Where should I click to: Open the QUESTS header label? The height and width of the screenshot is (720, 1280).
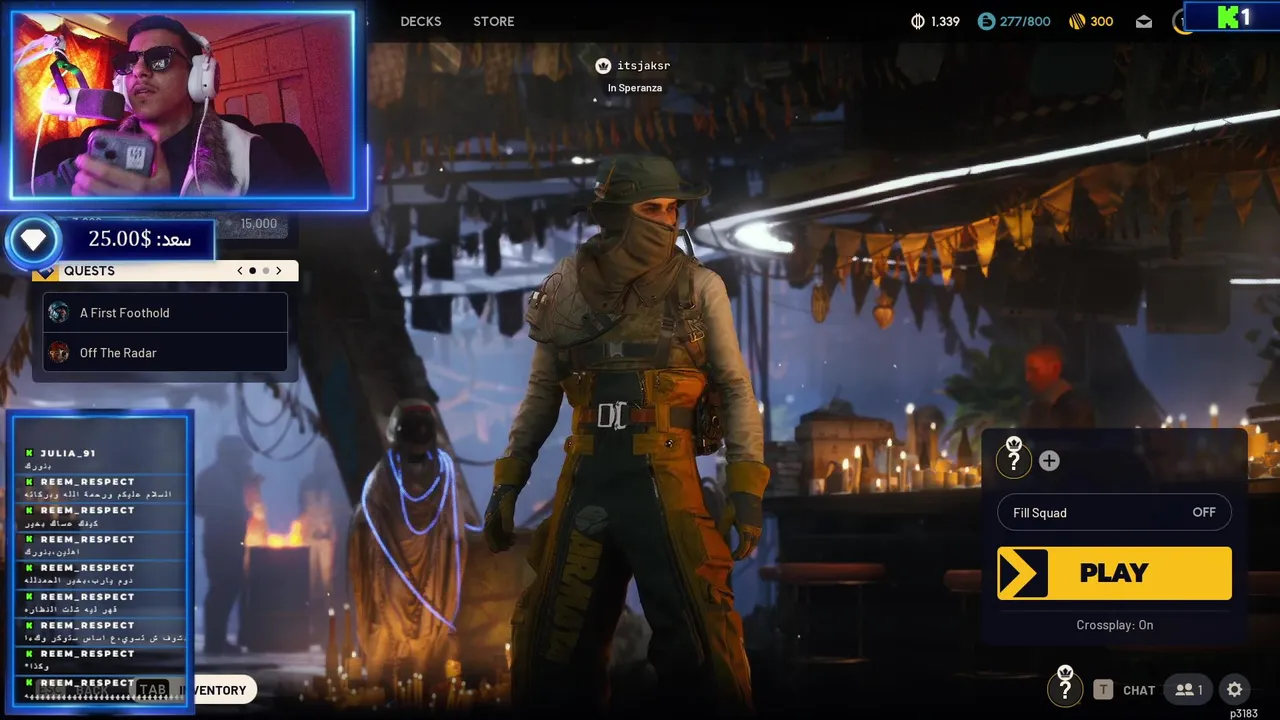89,271
